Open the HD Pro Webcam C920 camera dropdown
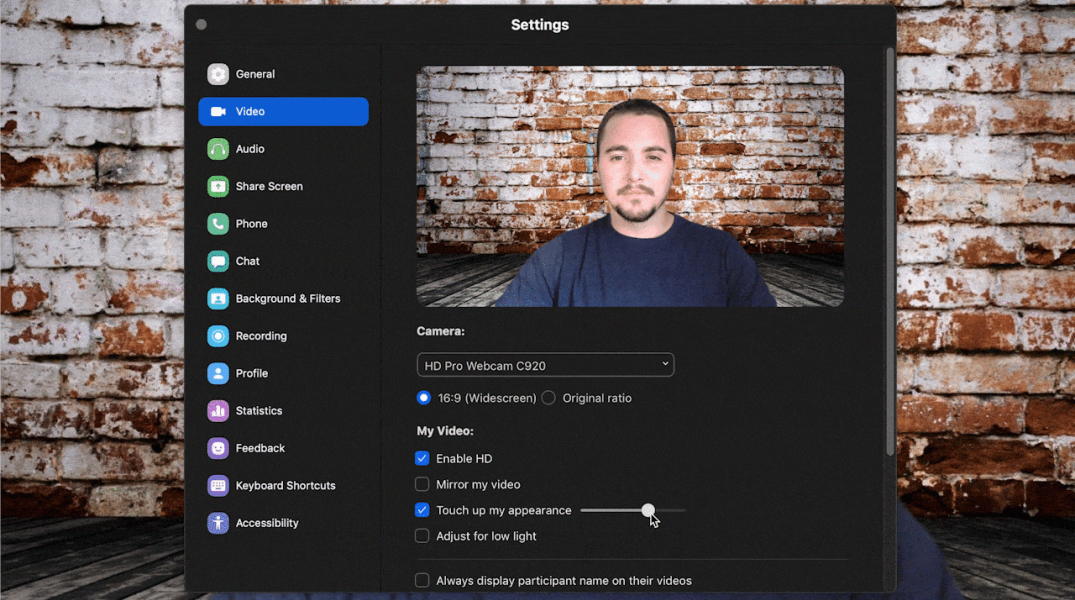The height and width of the screenshot is (600, 1075). 545,365
